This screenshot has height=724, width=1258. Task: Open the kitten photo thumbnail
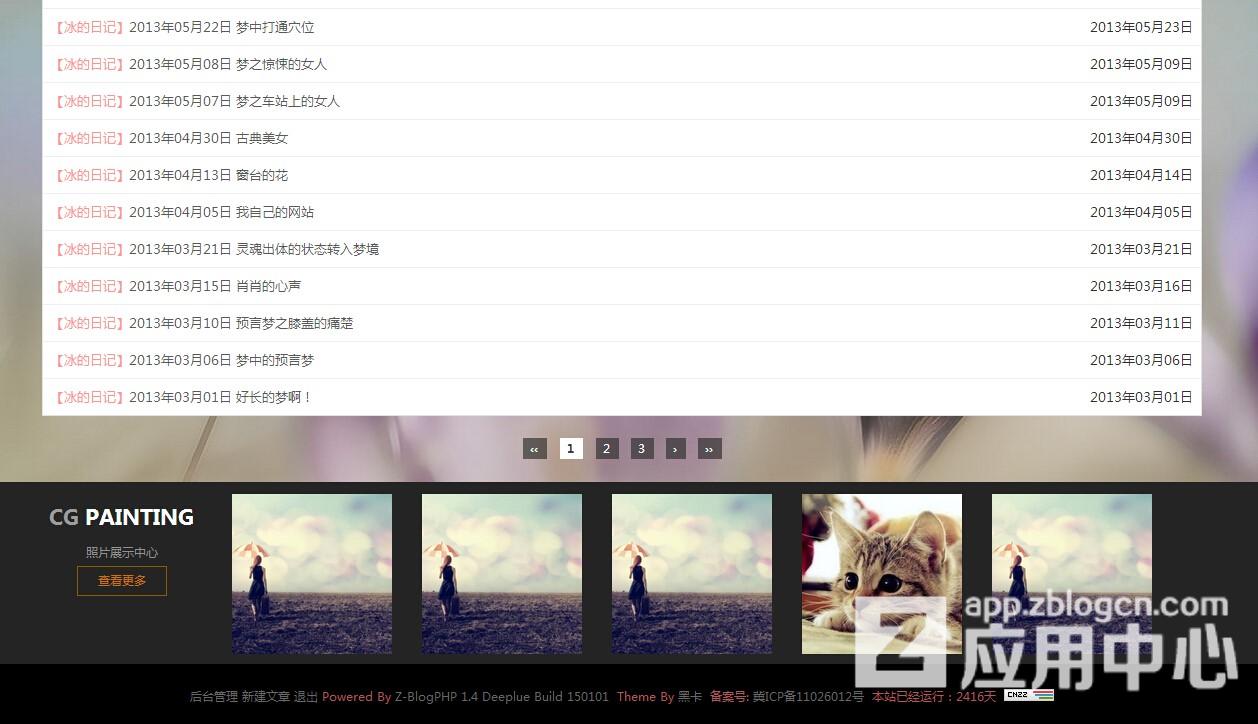881,573
